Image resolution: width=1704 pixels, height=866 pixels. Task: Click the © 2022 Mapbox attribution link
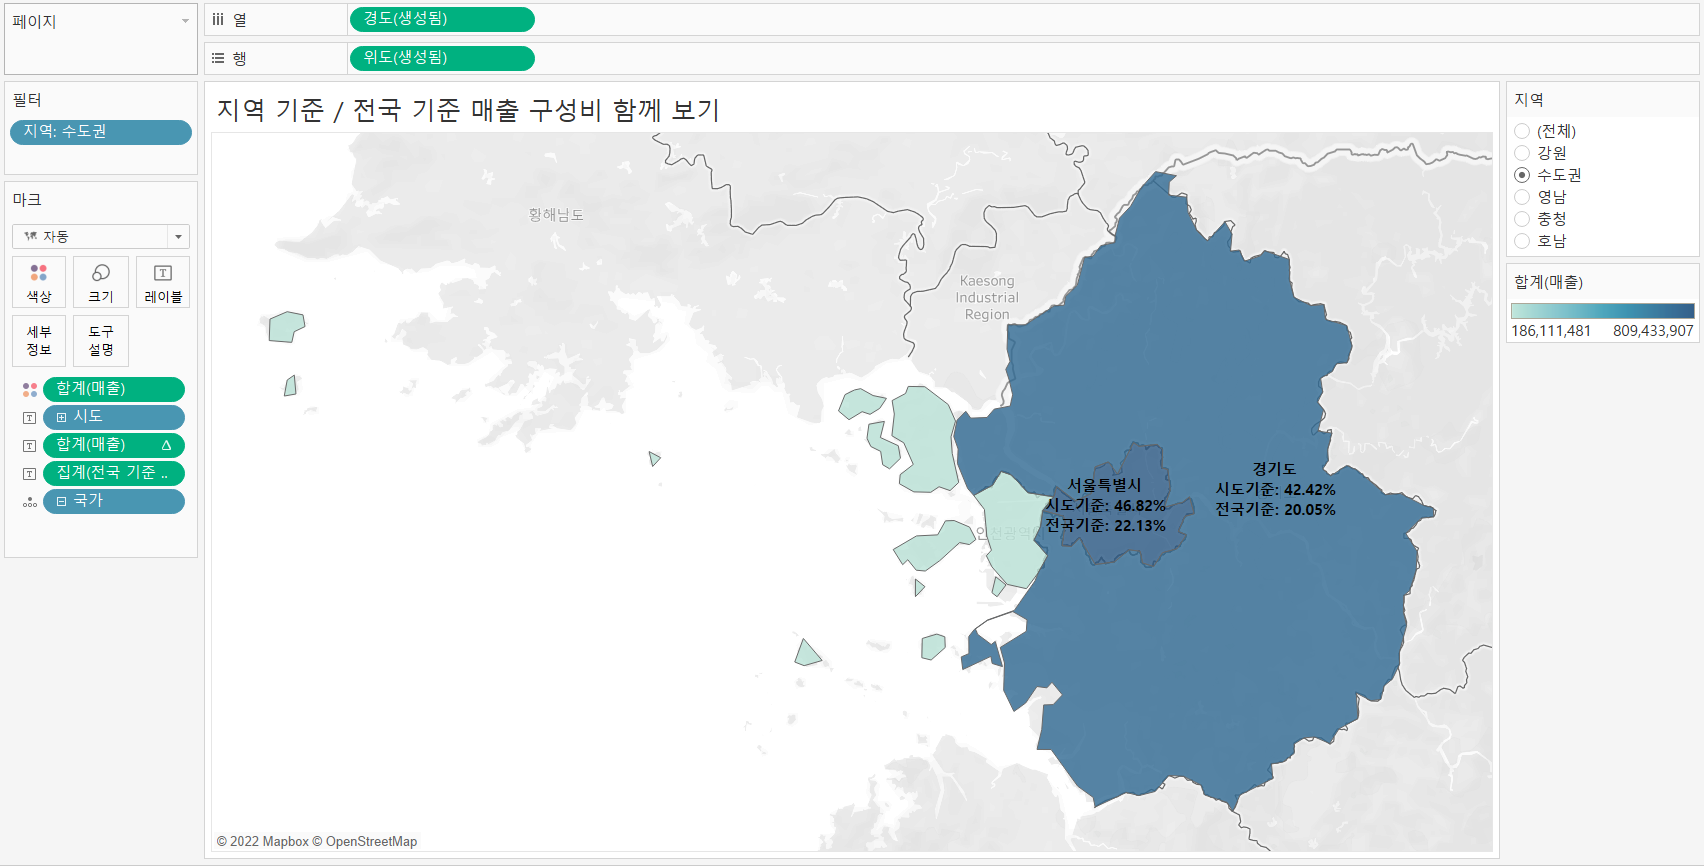click(263, 842)
